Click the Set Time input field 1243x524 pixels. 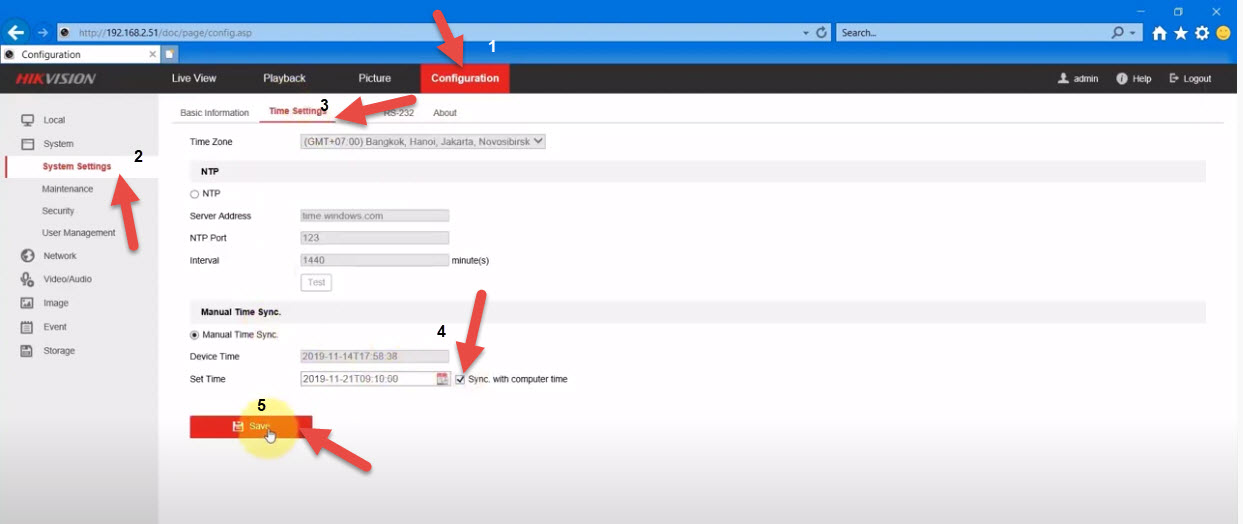point(367,379)
